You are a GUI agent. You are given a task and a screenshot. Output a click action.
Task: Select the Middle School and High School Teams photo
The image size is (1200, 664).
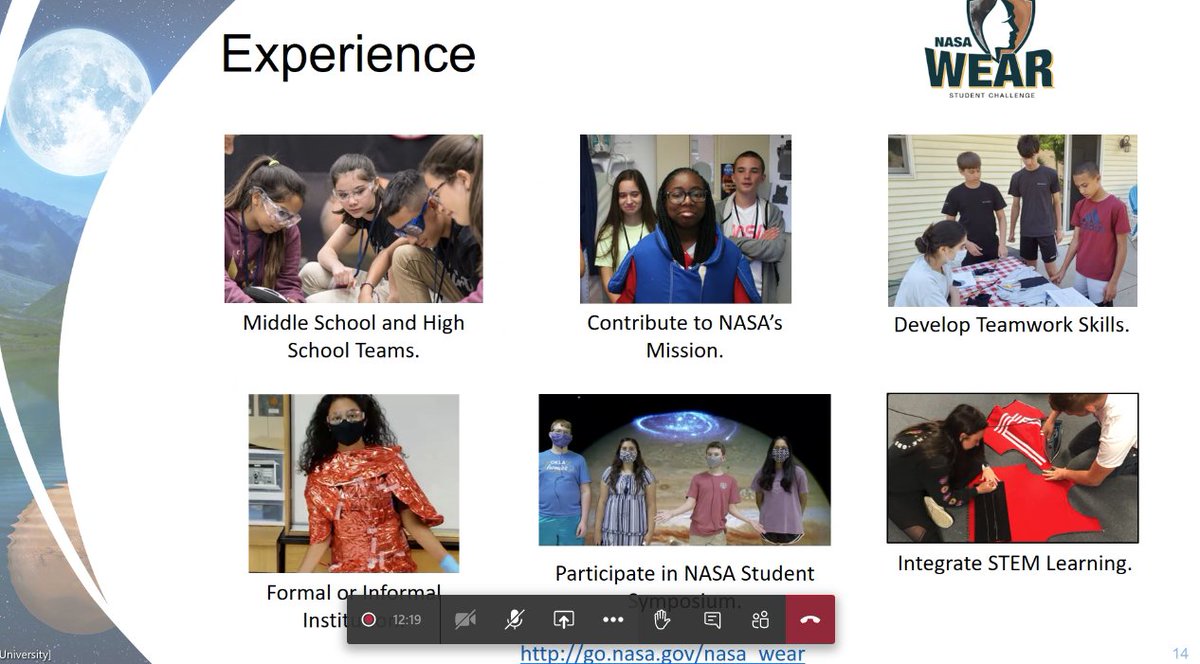coord(353,219)
